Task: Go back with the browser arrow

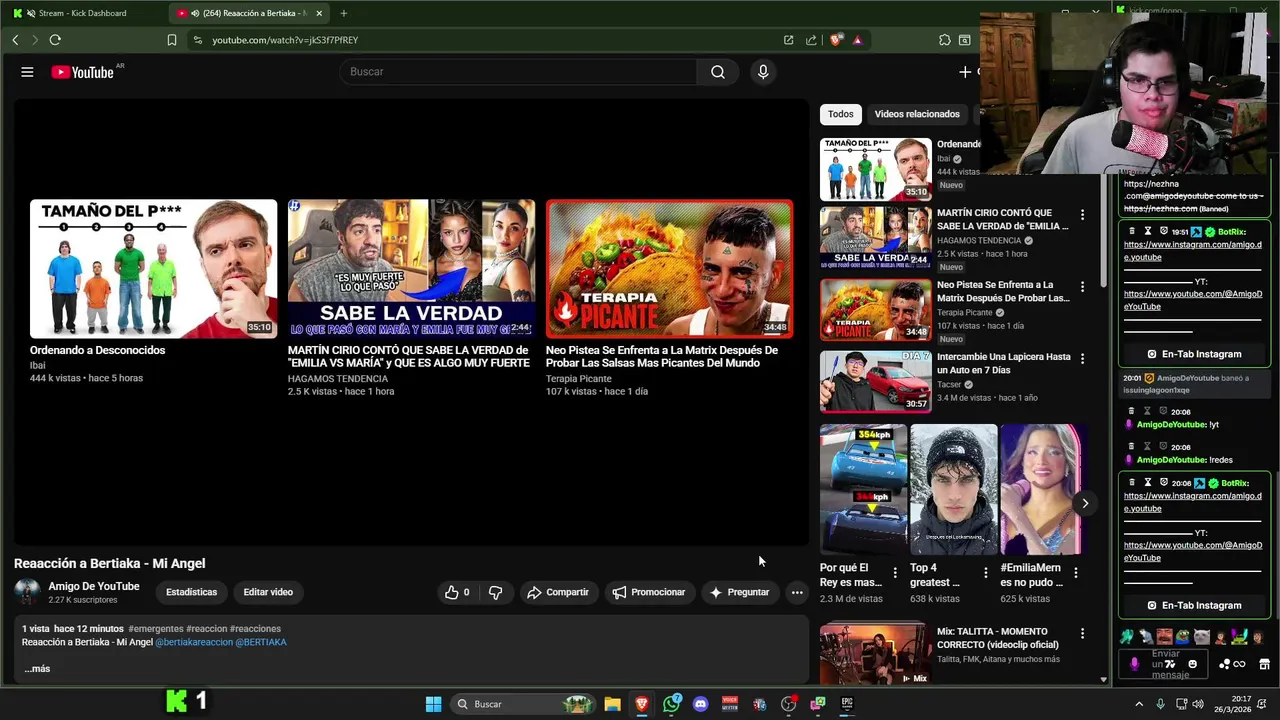Action: click(15, 40)
